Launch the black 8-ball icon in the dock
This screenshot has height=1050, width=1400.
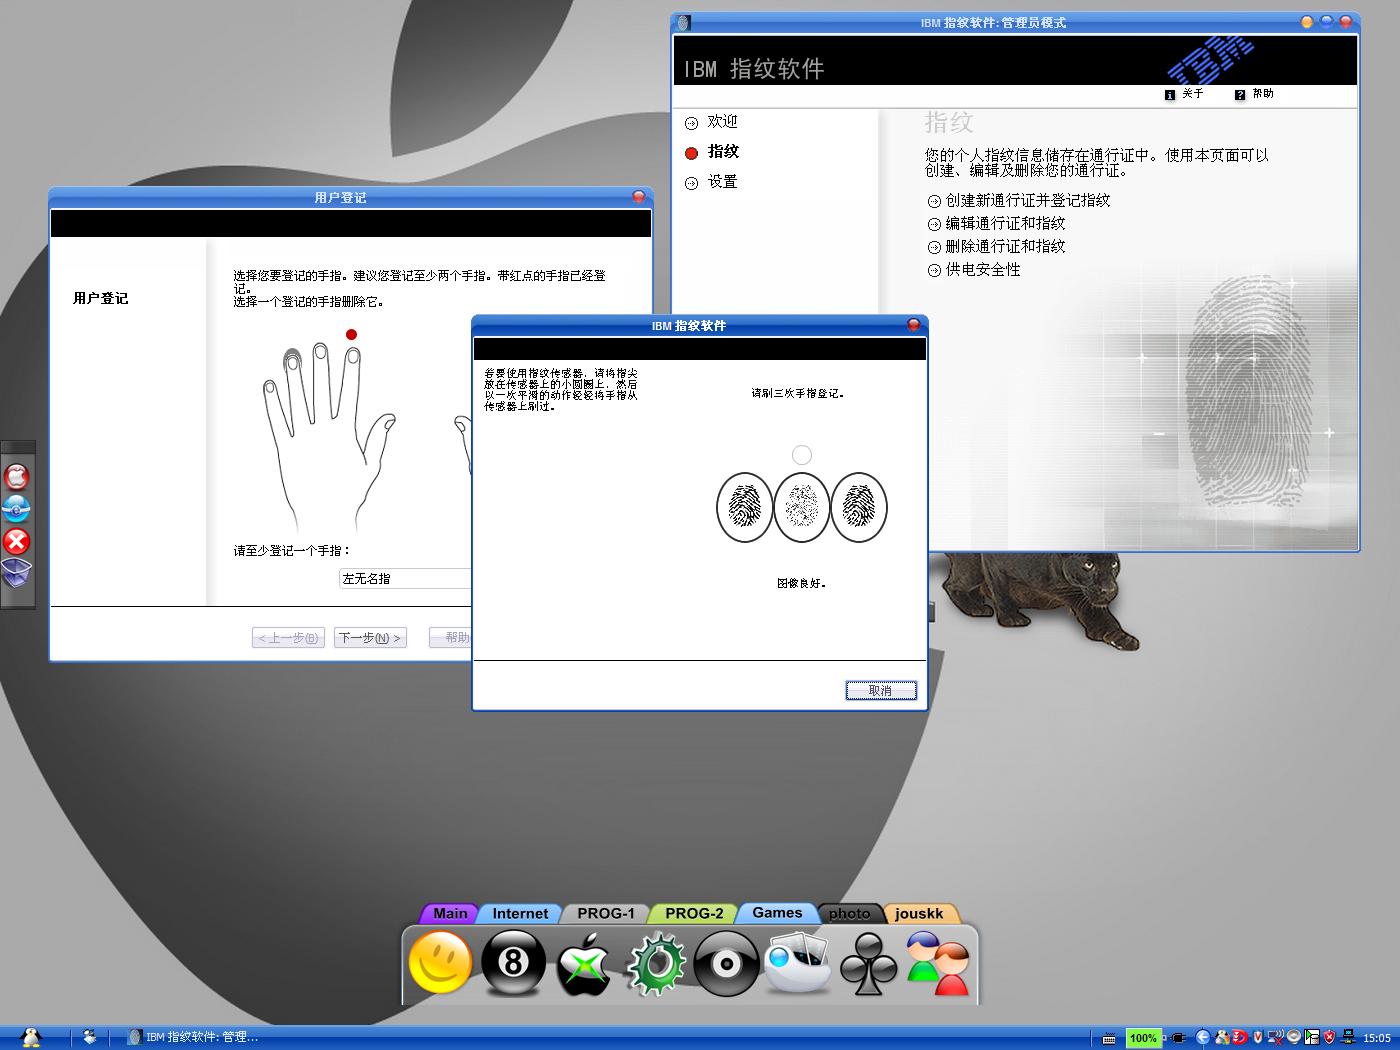pos(513,963)
